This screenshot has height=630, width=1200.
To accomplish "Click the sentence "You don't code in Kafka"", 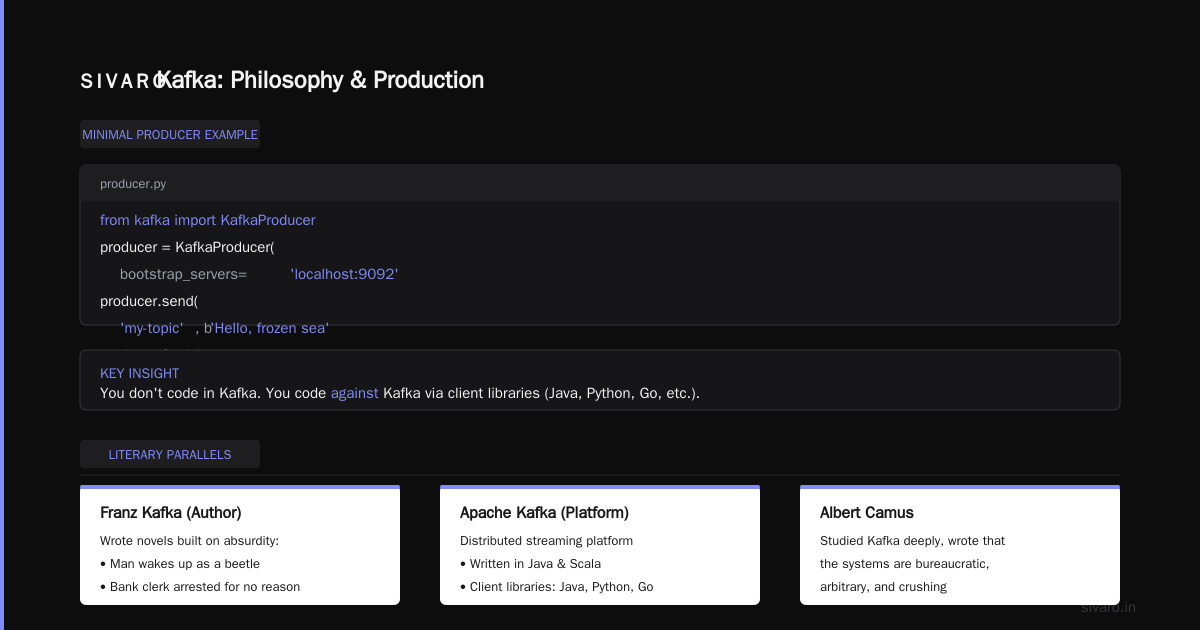I will pos(181,393).
